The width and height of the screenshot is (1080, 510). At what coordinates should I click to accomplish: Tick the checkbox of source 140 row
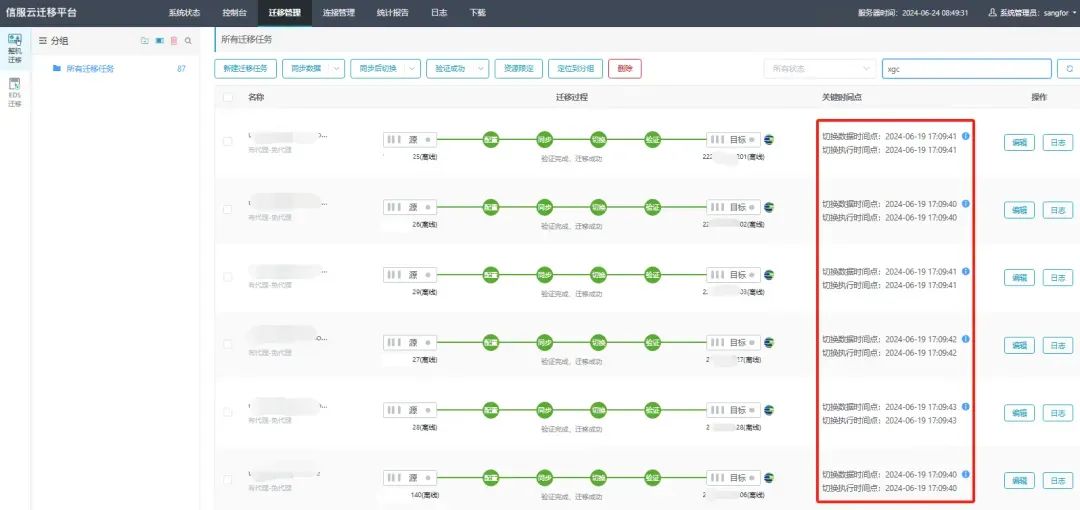[x=228, y=479]
